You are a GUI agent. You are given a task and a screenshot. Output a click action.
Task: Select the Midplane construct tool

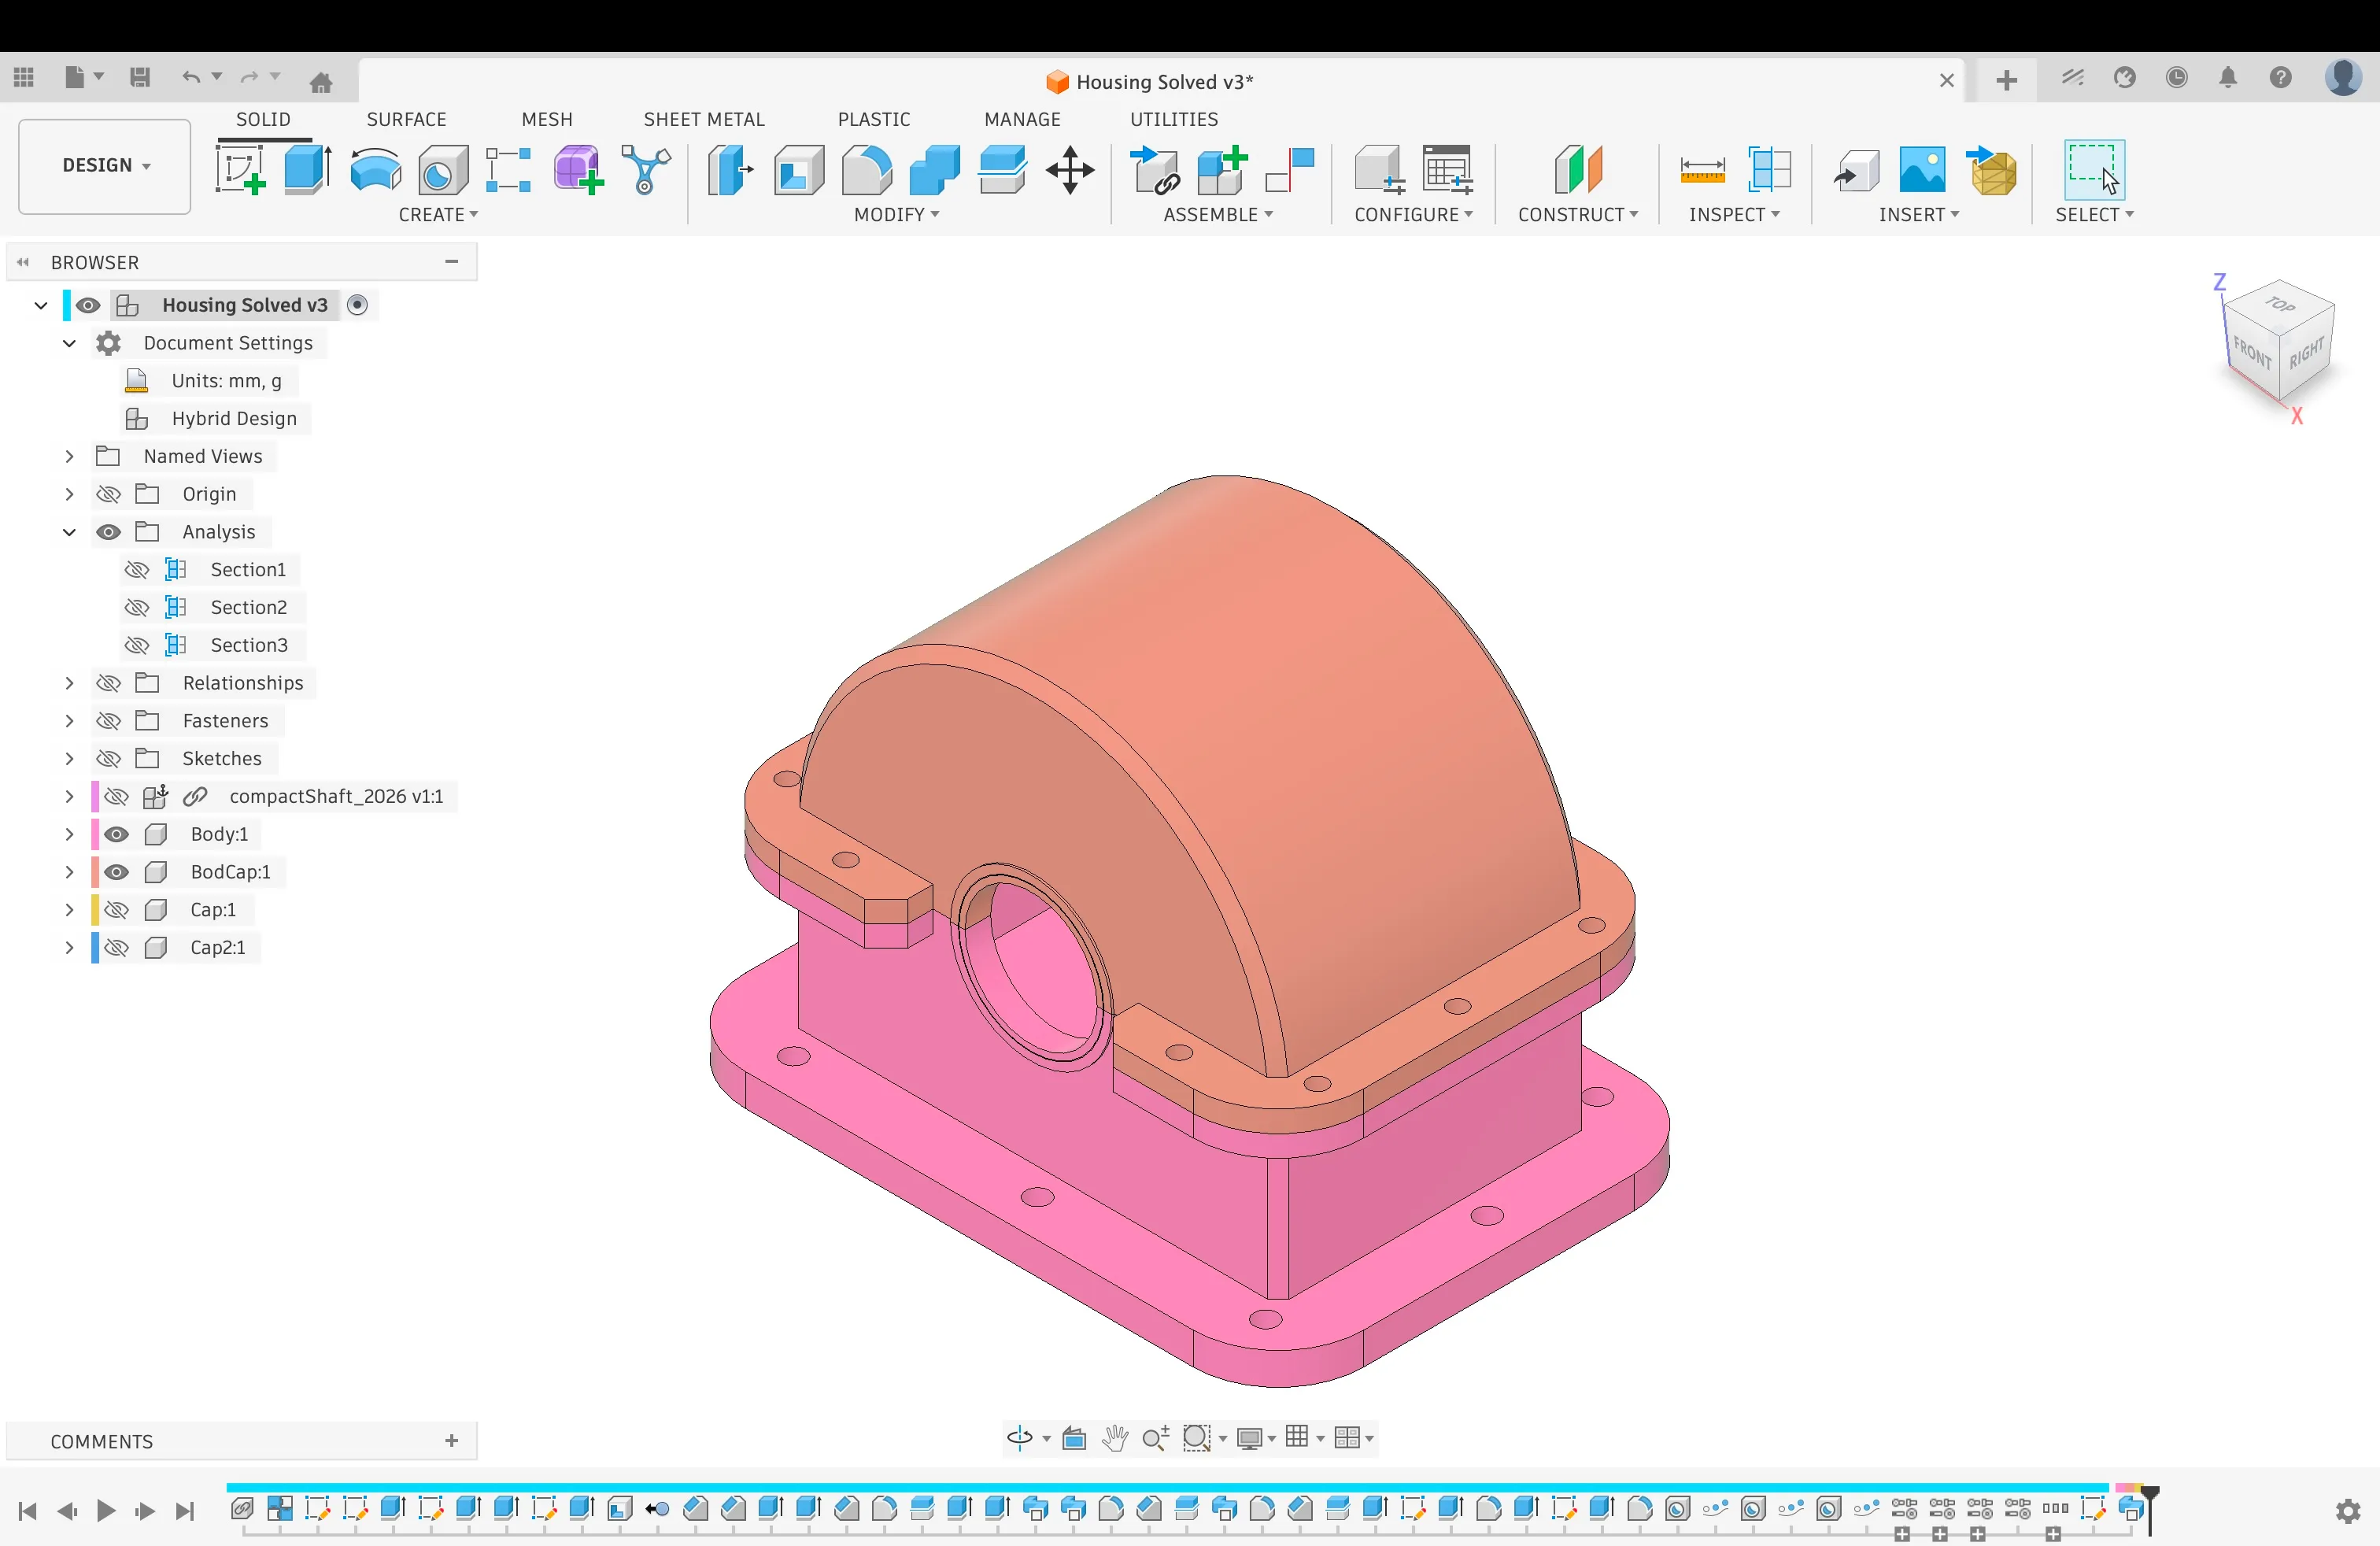pyautogui.click(x=1578, y=169)
